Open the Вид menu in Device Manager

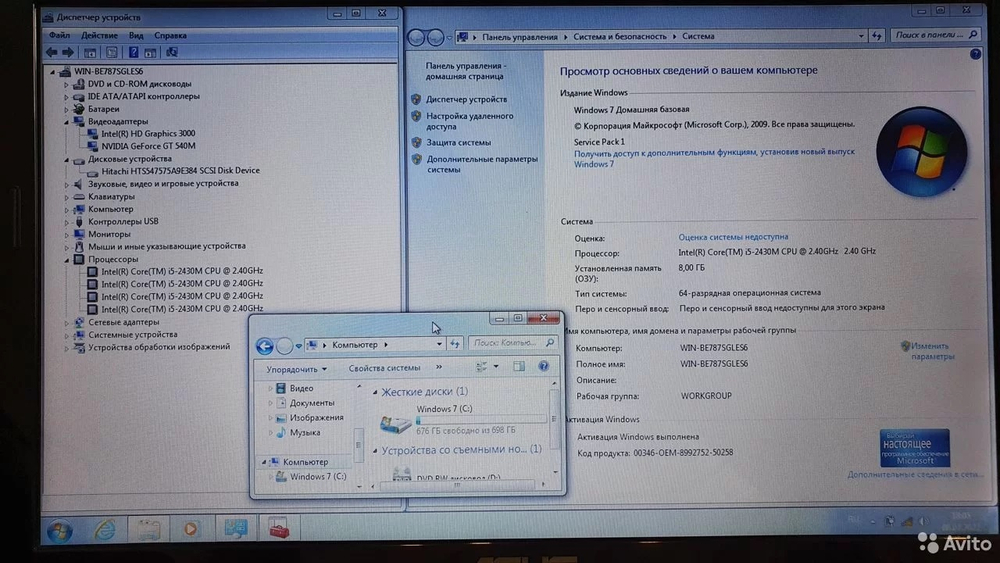point(136,35)
